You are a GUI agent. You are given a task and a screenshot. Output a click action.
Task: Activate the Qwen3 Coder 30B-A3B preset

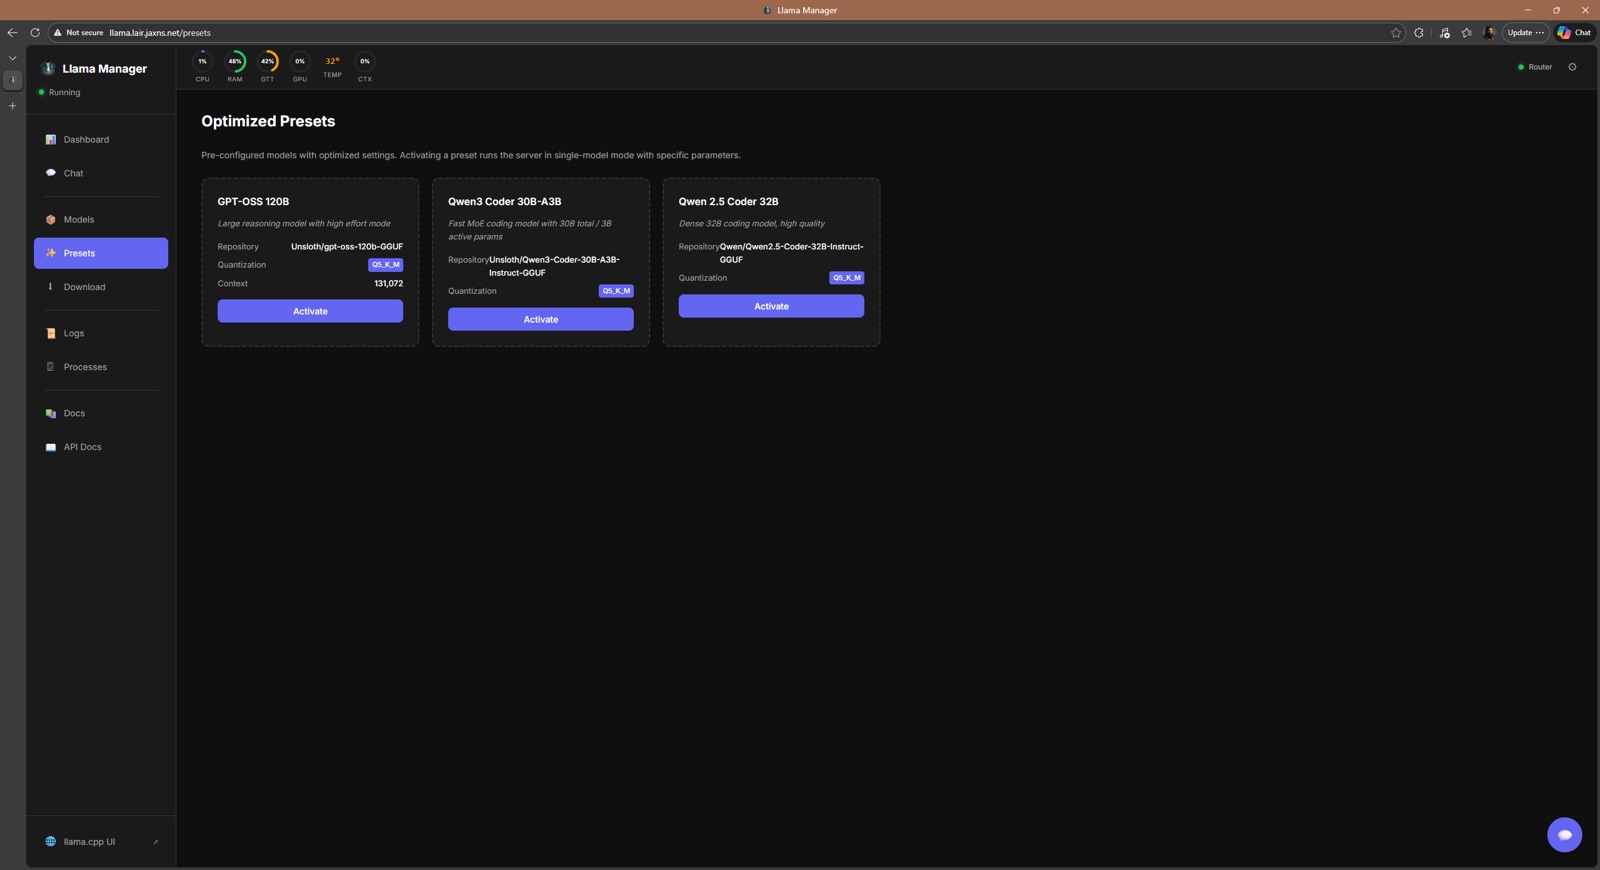541,319
